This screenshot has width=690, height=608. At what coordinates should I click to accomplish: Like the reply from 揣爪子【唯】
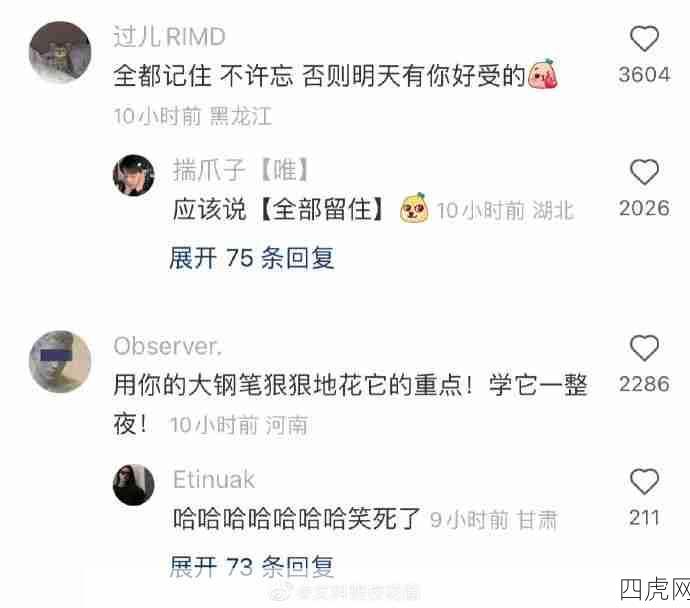[x=644, y=172]
